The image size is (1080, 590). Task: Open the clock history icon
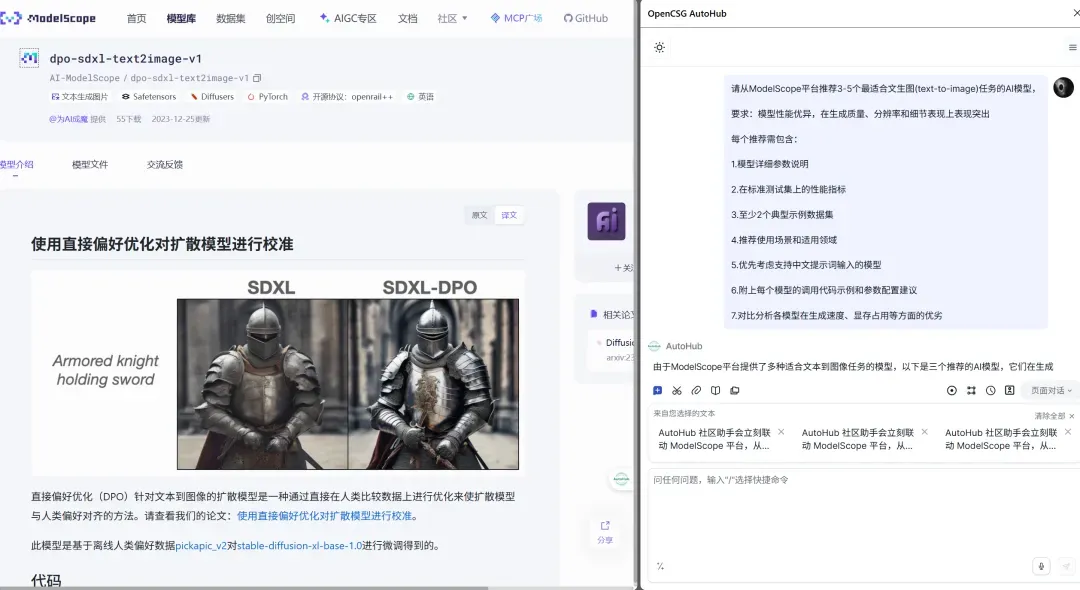point(990,390)
